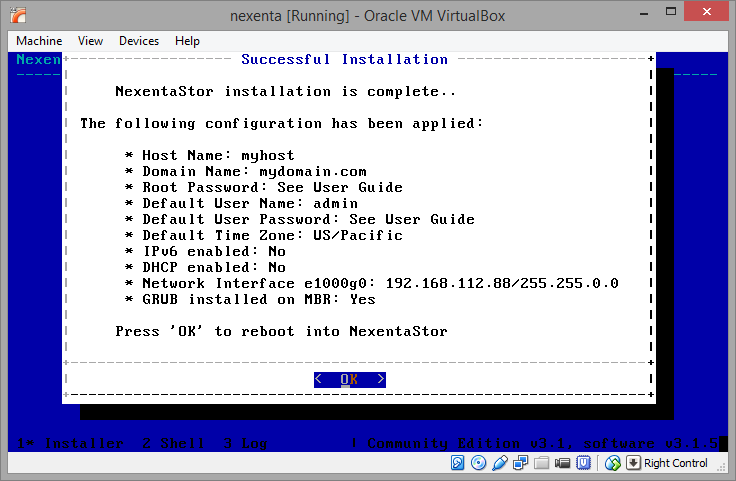Click the following configuration has been applied text

[282, 123]
